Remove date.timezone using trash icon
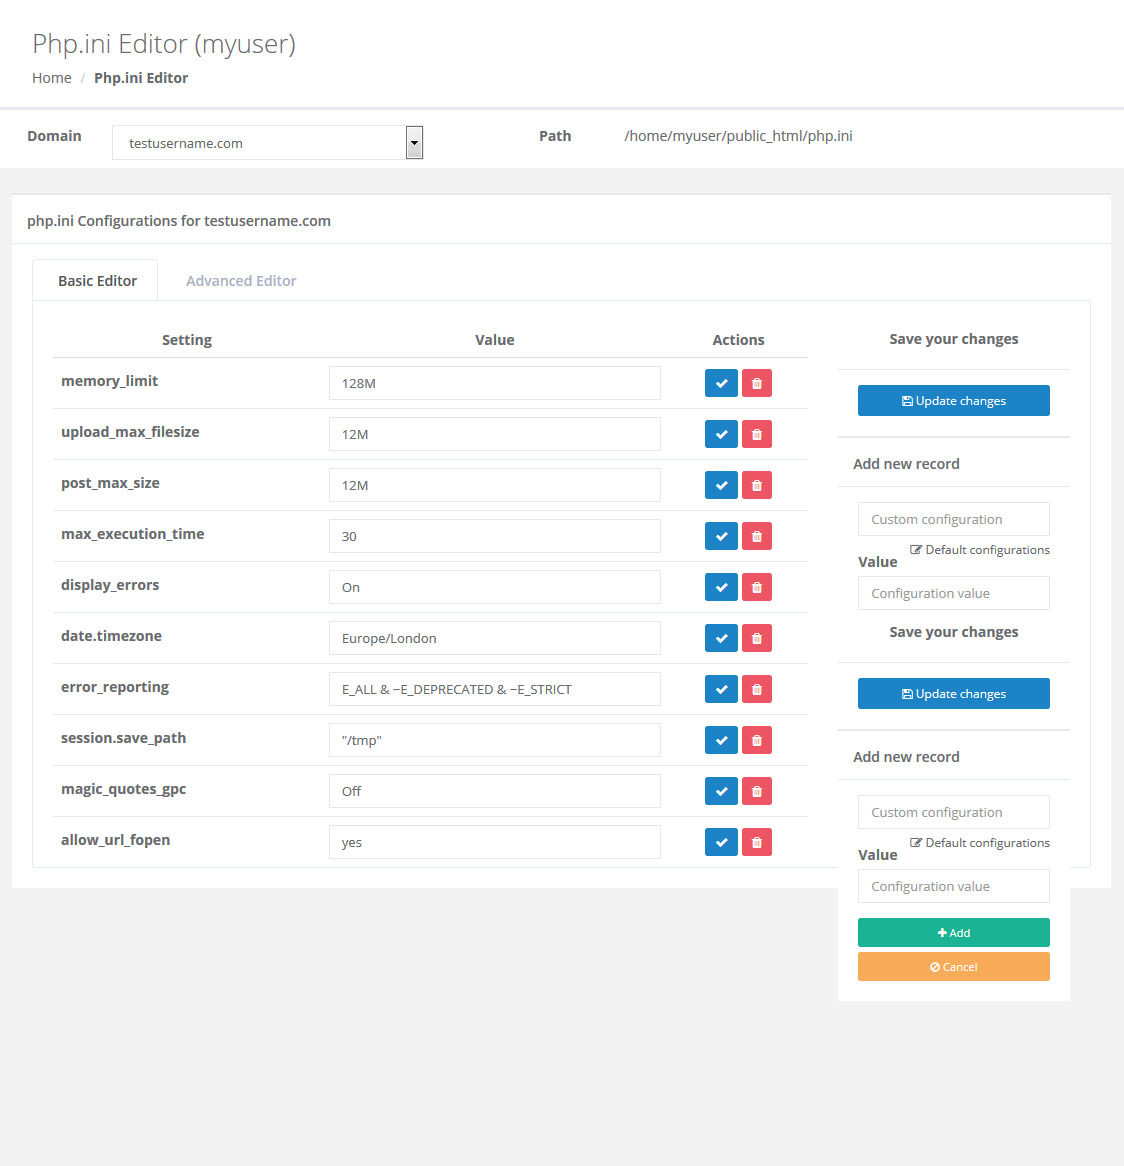Image resolution: width=1124 pixels, height=1166 pixels. [x=757, y=638]
